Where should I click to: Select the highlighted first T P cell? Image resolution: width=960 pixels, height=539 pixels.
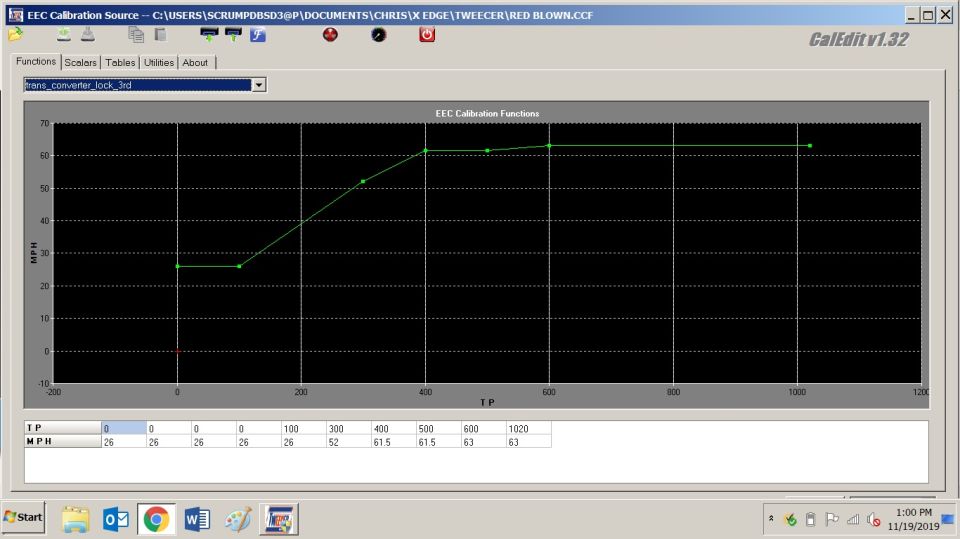click(124, 428)
